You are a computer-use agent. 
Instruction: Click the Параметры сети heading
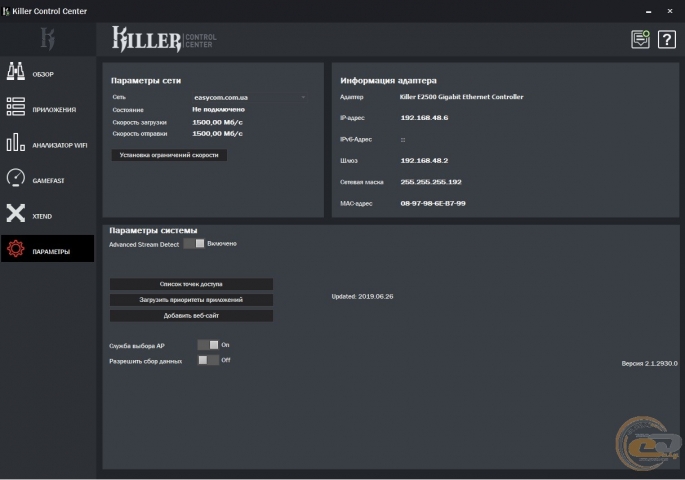[146, 81]
